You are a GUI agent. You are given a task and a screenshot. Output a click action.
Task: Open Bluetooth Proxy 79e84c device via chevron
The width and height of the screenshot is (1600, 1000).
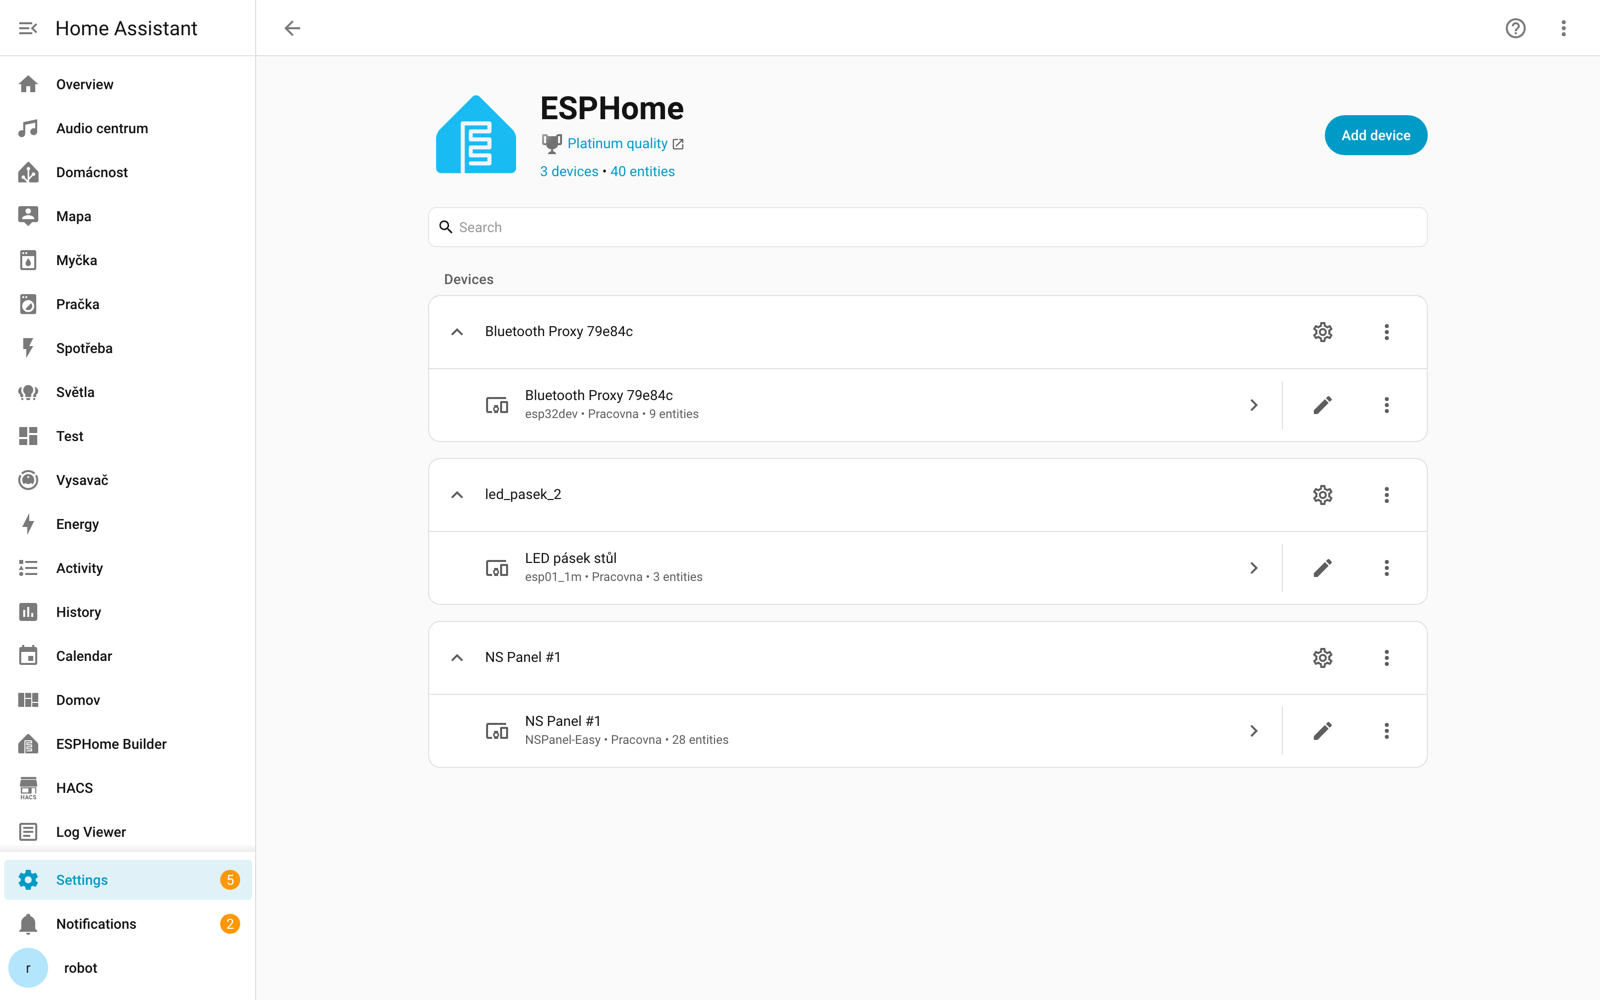pyautogui.click(x=1254, y=405)
